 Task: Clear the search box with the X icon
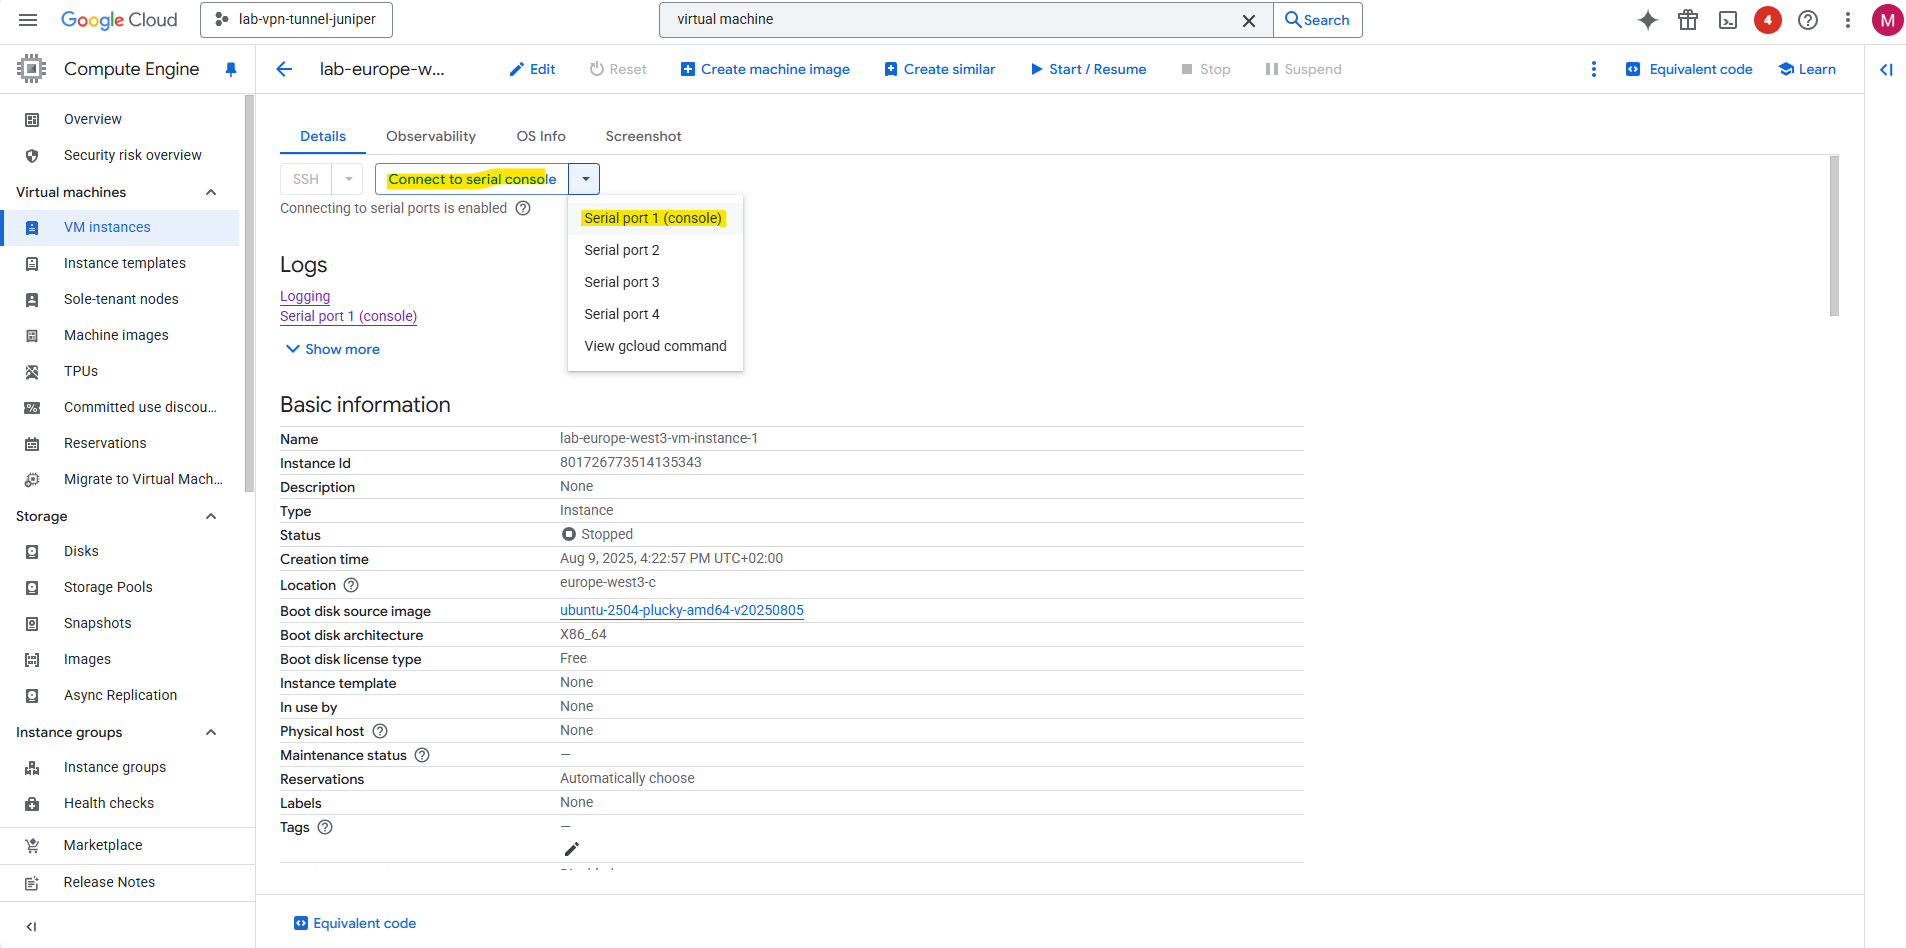tap(1249, 20)
